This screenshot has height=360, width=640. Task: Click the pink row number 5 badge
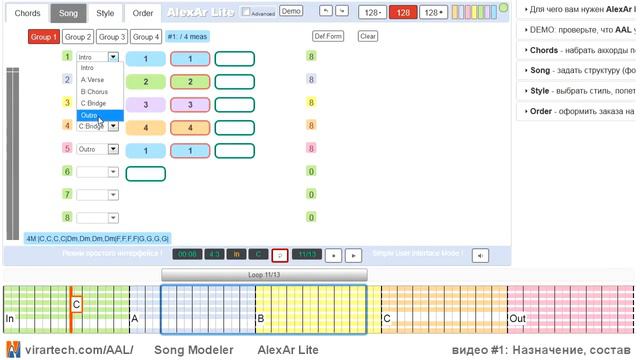click(x=67, y=148)
